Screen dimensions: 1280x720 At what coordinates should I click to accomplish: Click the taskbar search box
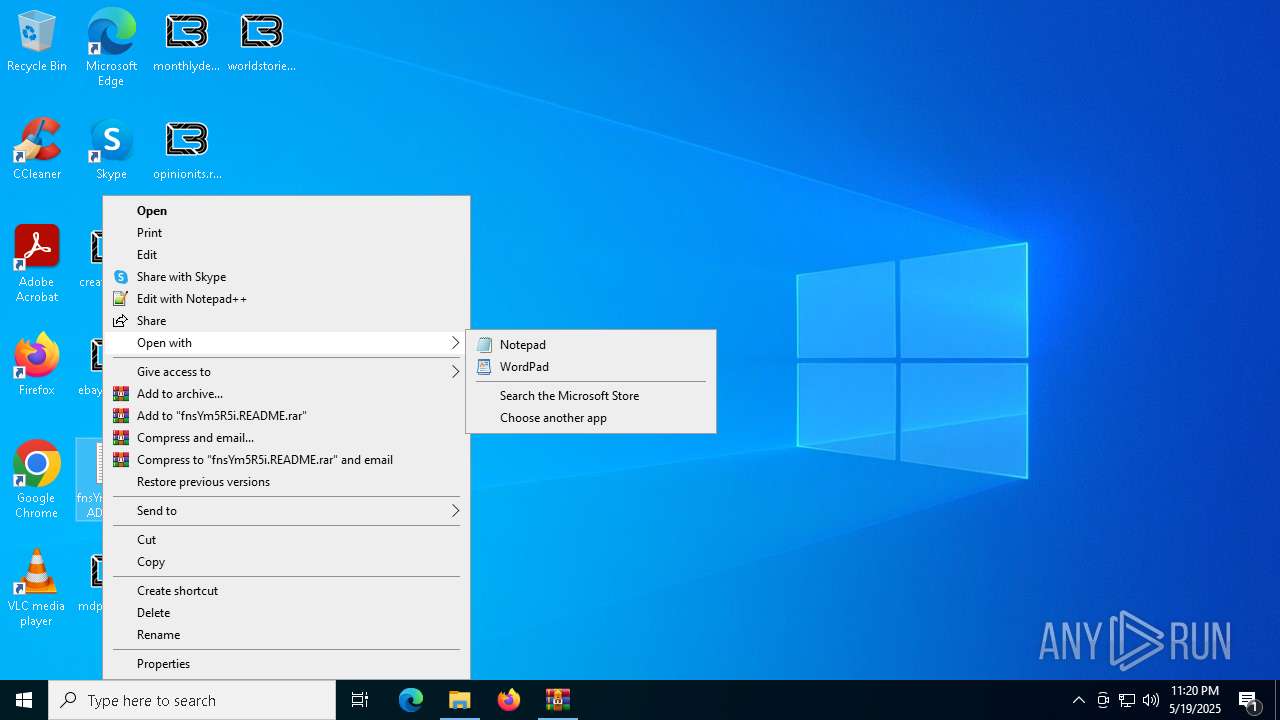click(192, 700)
